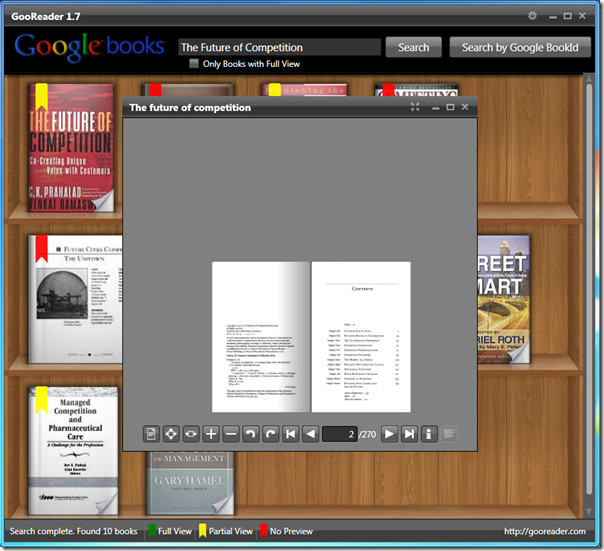This screenshot has width=604, height=551.
Task: Go to next page
Action: point(389,434)
